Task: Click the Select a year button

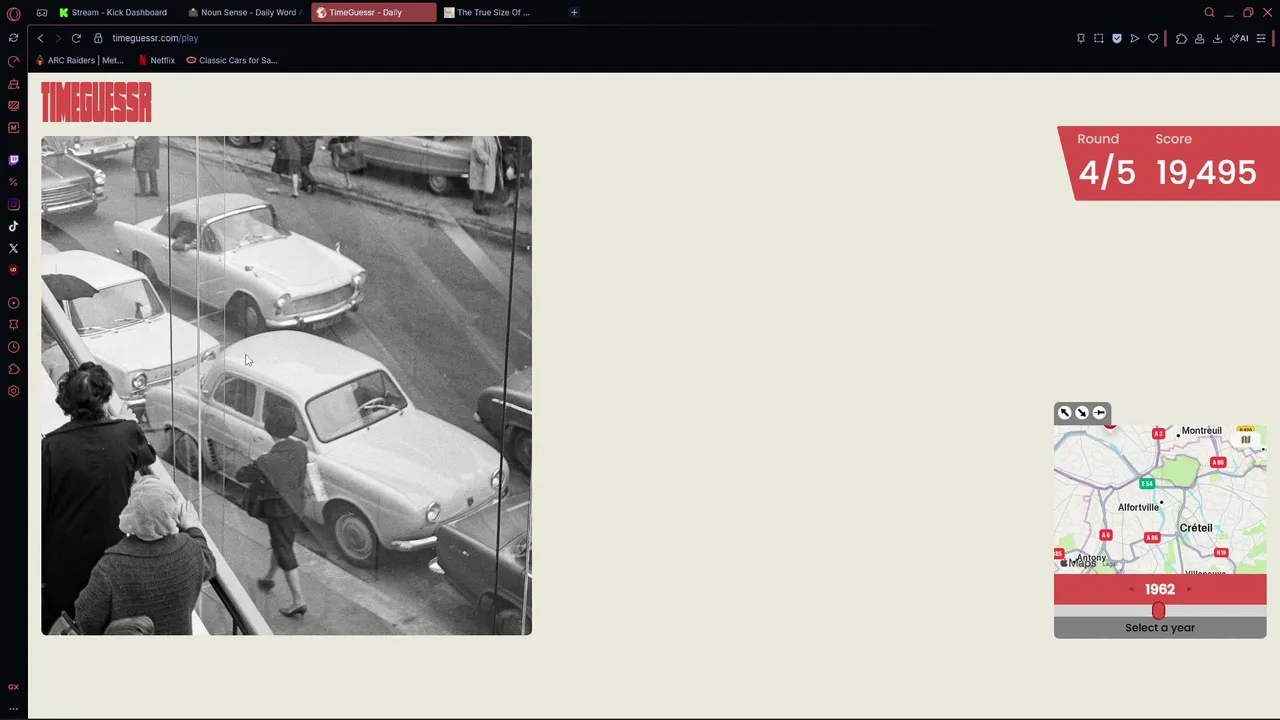Action: point(1160,628)
